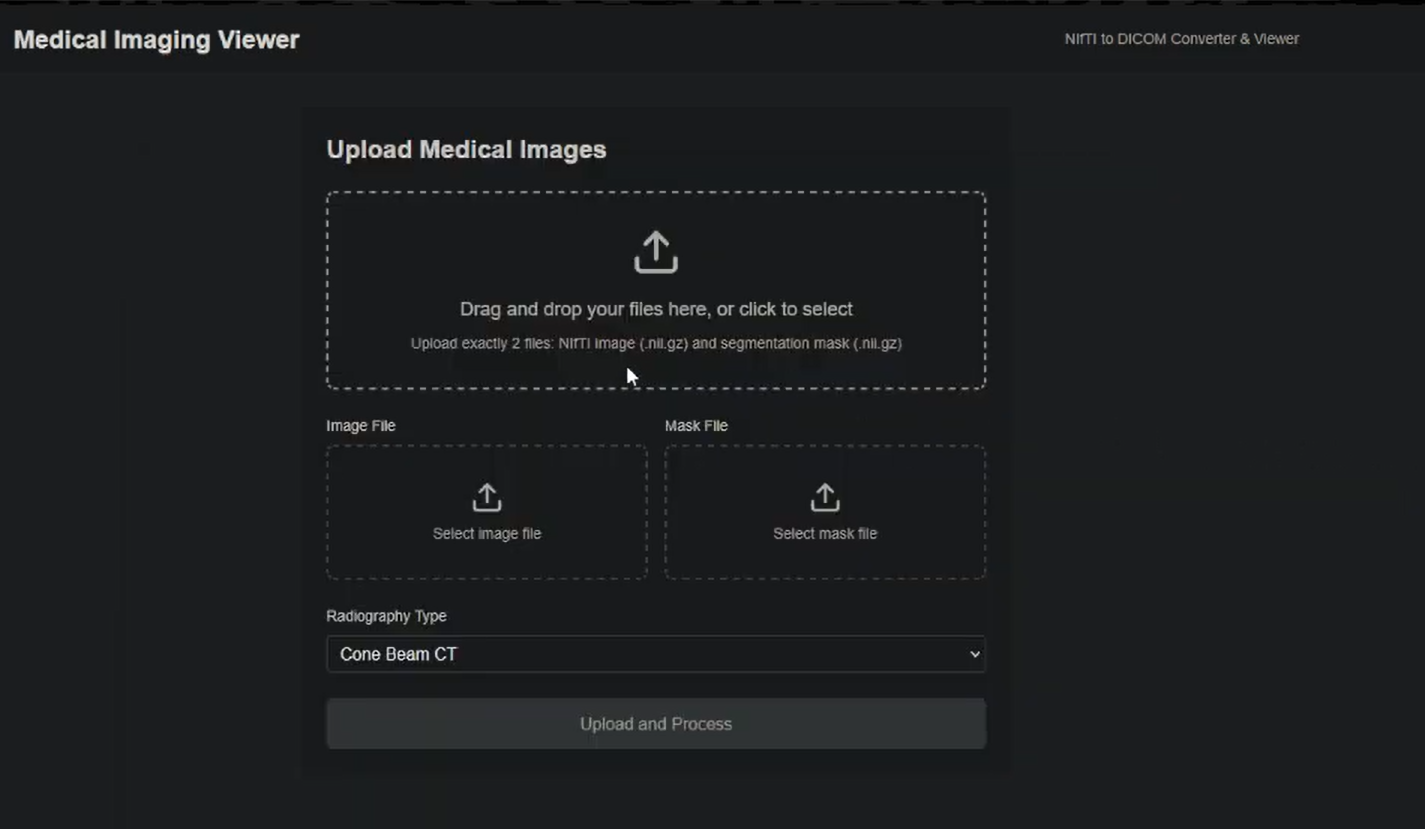Click the dashed dropzone to select files

[655, 290]
